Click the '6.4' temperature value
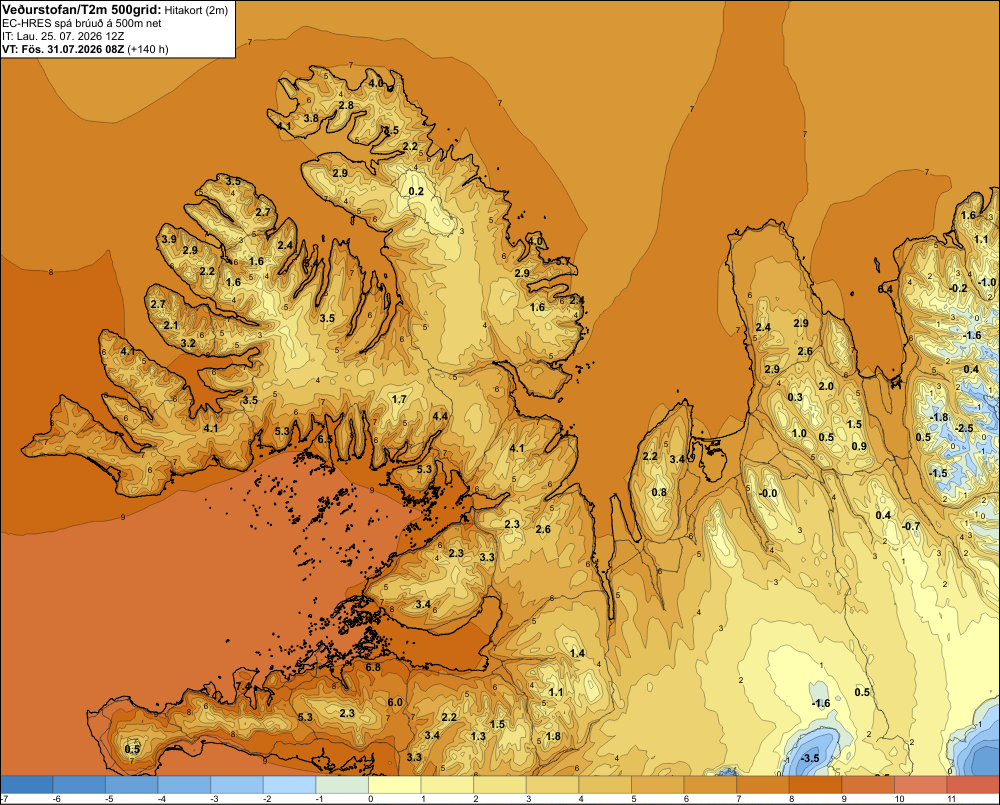This screenshot has width=1000, height=805. pos(885,289)
